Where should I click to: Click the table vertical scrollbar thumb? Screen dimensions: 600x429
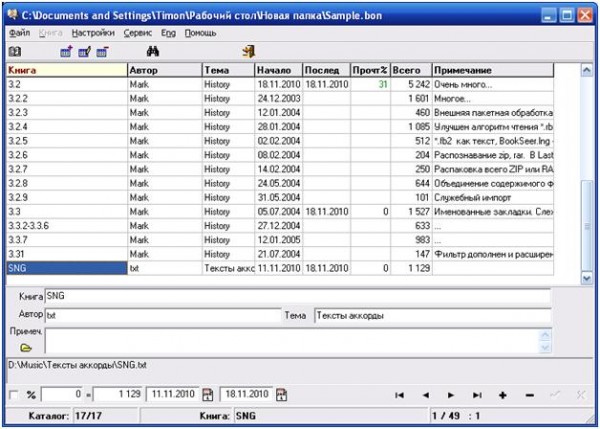[587, 226]
